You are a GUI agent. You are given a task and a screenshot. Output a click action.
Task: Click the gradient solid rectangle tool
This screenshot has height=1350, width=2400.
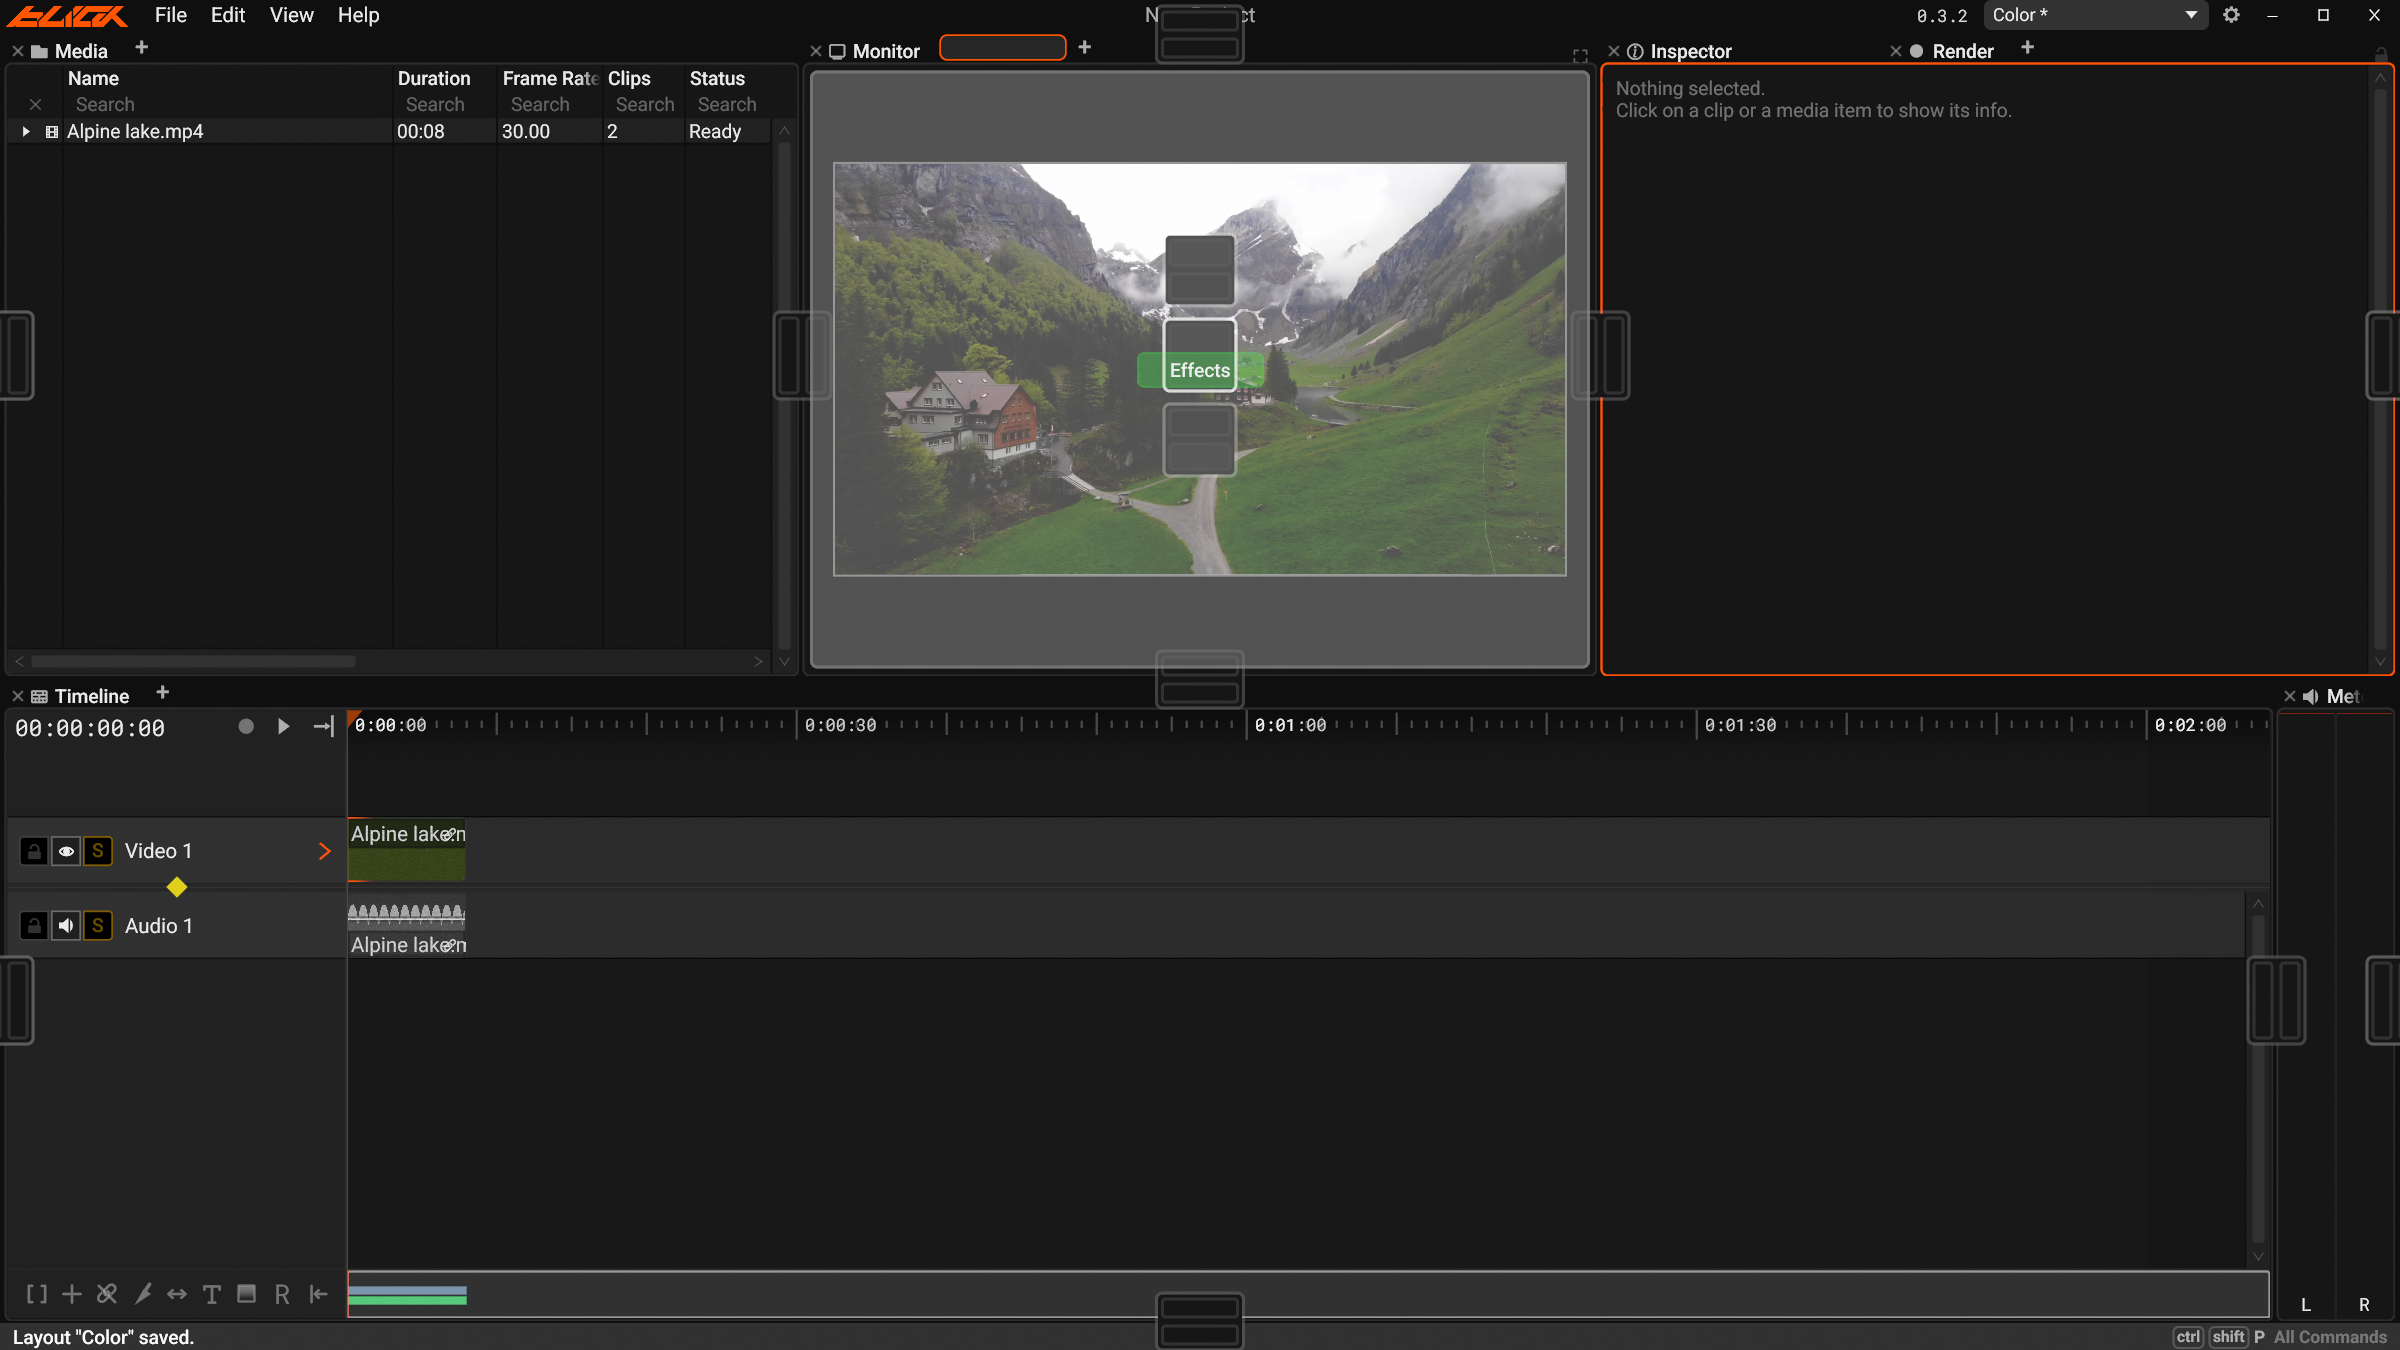click(246, 1294)
